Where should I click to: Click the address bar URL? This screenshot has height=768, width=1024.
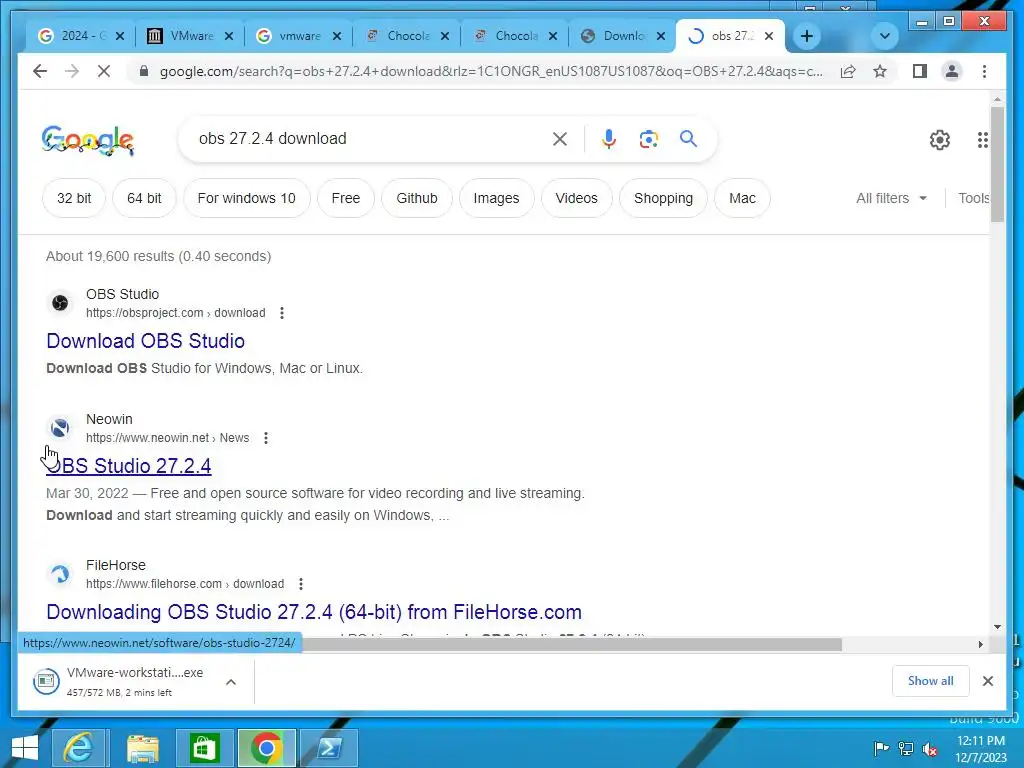491,71
